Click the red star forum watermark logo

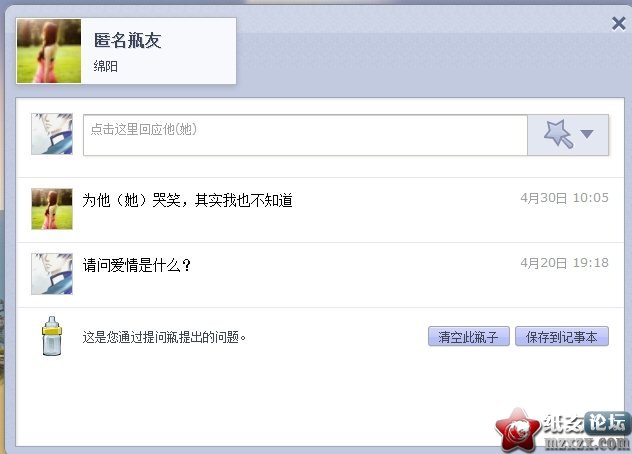[x=518, y=430]
